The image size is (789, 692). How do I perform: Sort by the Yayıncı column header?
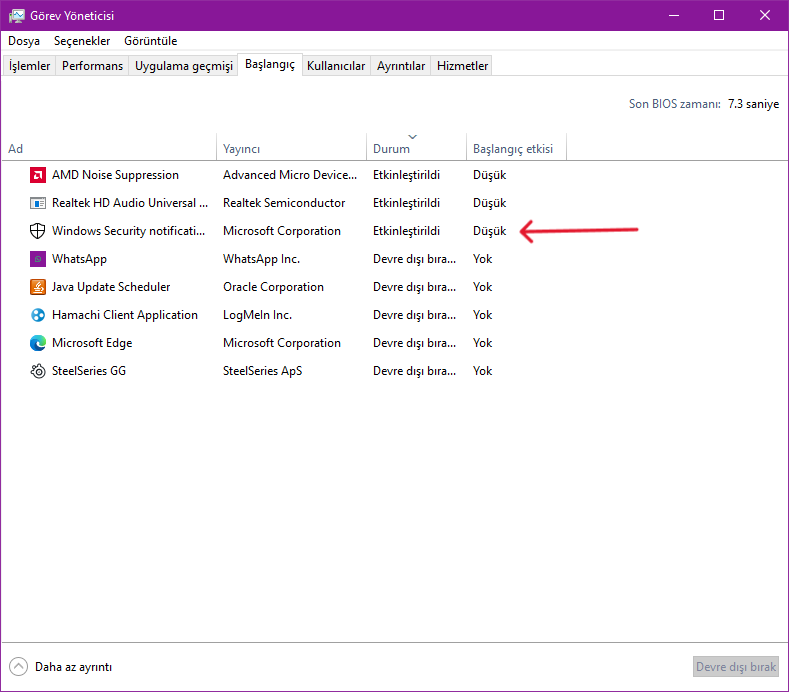[x=291, y=146]
